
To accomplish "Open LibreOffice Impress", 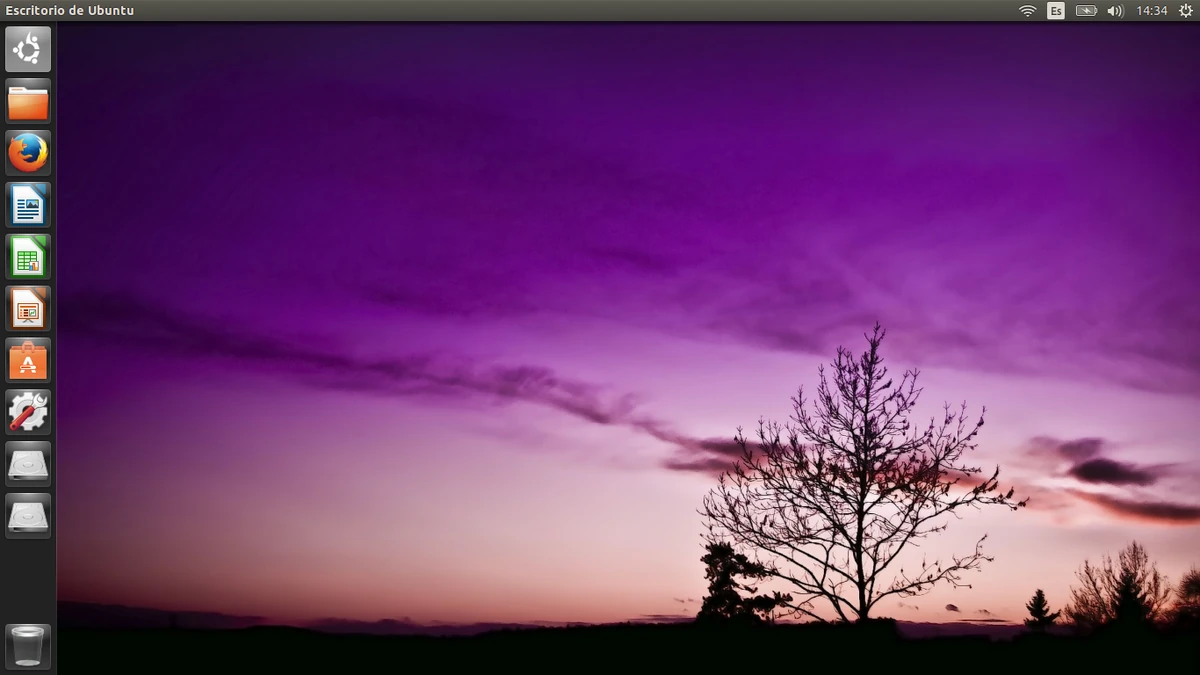I will tap(28, 308).
